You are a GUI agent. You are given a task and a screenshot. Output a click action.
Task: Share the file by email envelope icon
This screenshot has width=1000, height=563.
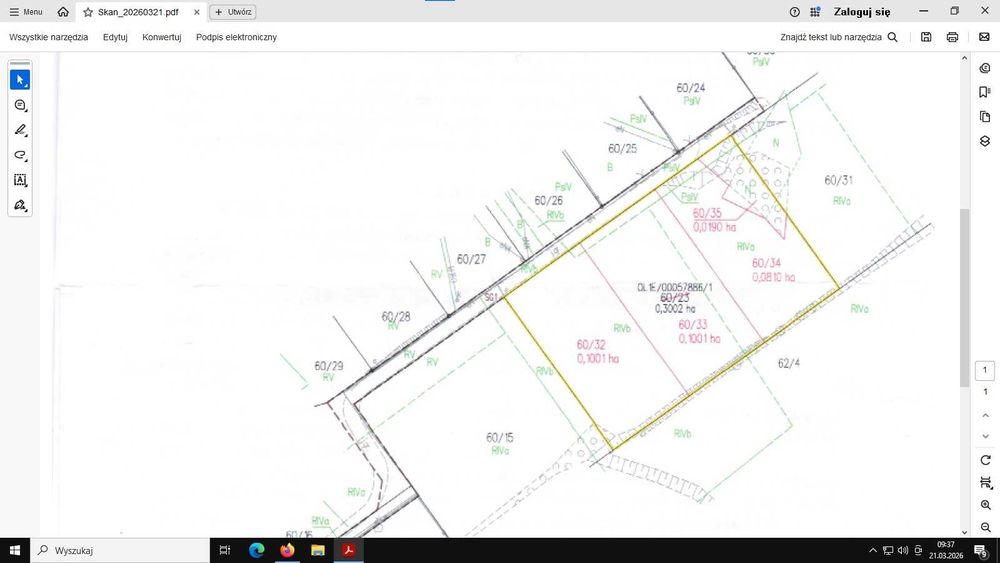(x=984, y=37)
